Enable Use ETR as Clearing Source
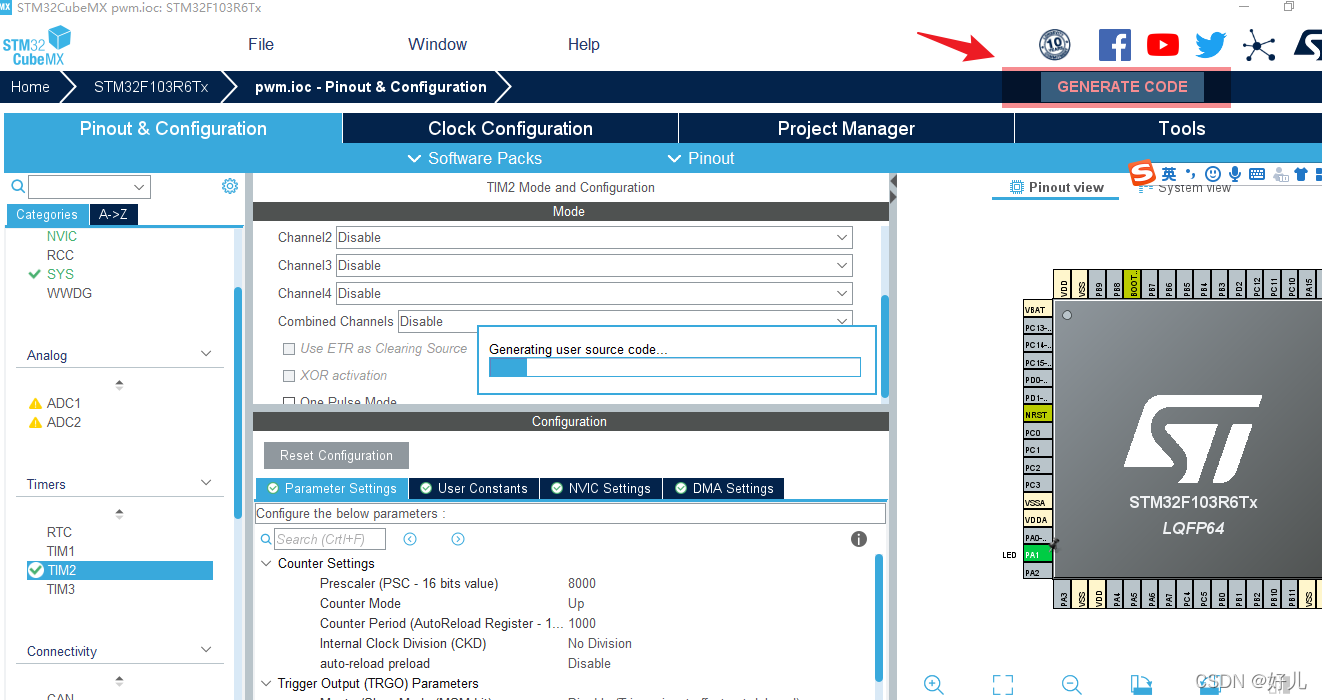This screenshot has height=700, width=1322. (x=289, y=349)
